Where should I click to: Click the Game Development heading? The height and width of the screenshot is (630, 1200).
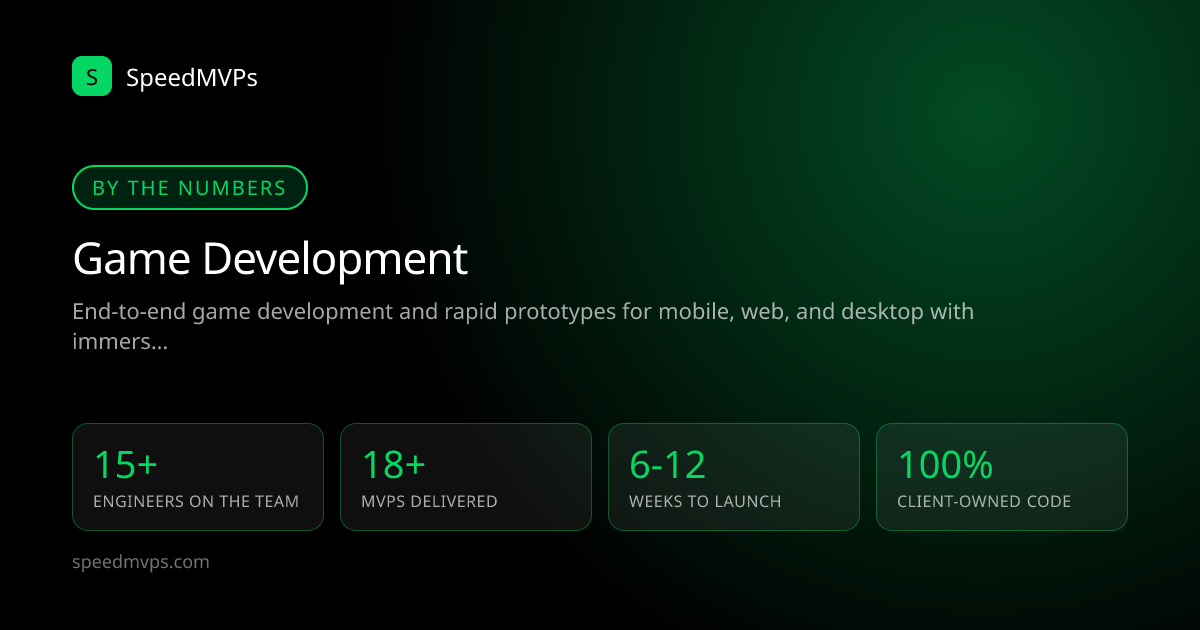[270, 259]
